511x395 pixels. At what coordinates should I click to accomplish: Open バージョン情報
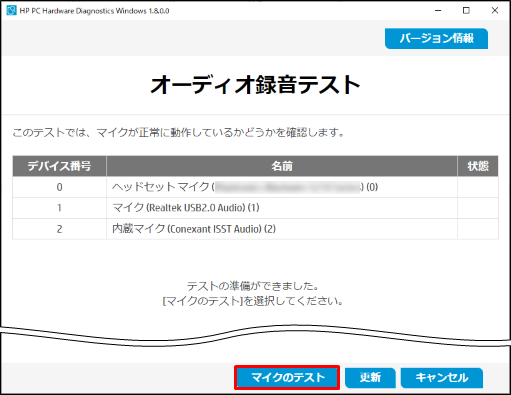(x=436, y=38)
